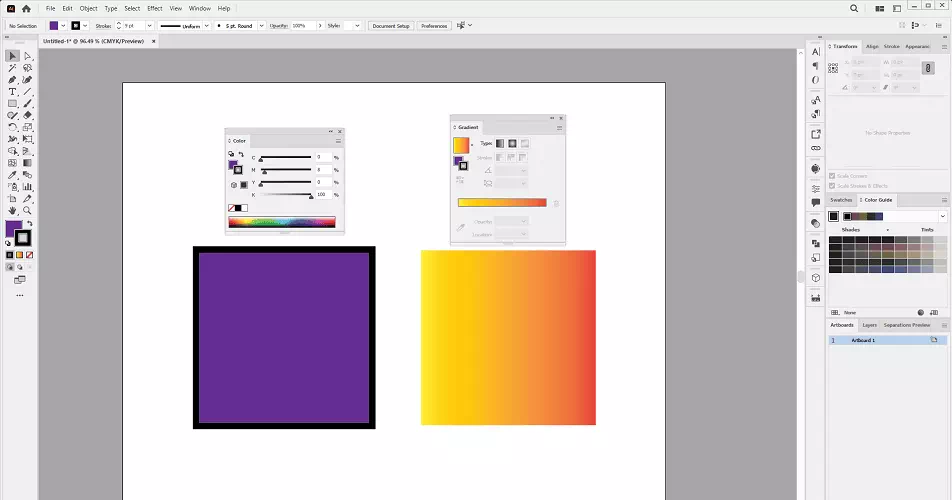Open the Uniform variable width profile dropdown
The width and height of the screenshot is (952, 500).
(206, 25)
